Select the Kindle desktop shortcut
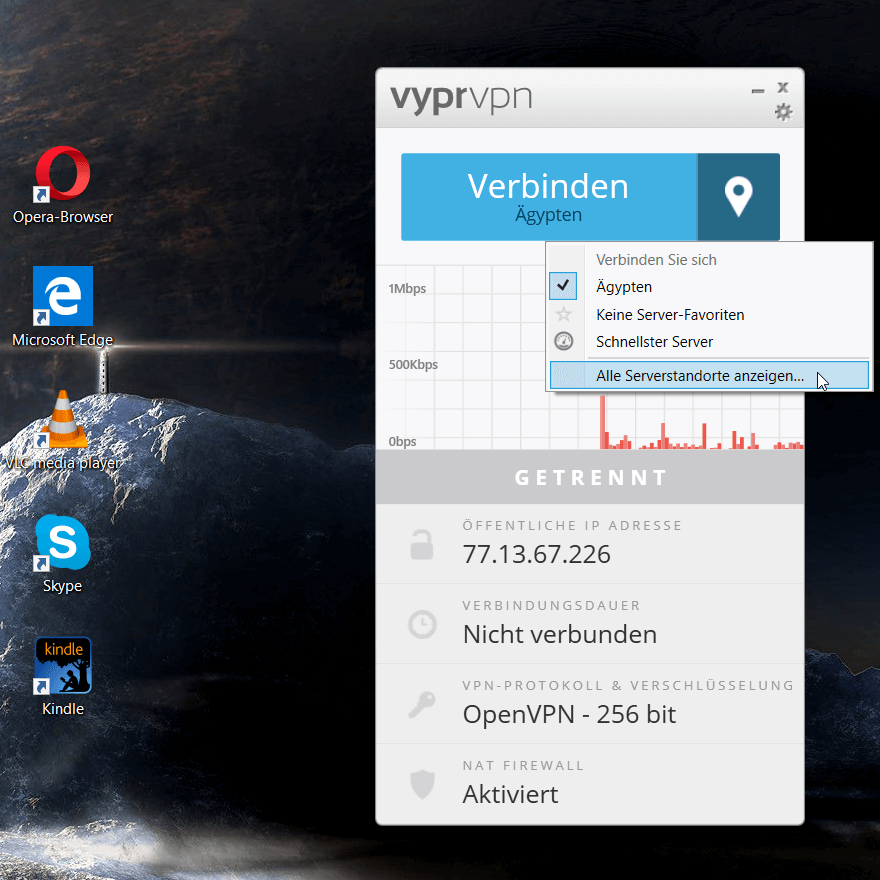 click(63, 676)
